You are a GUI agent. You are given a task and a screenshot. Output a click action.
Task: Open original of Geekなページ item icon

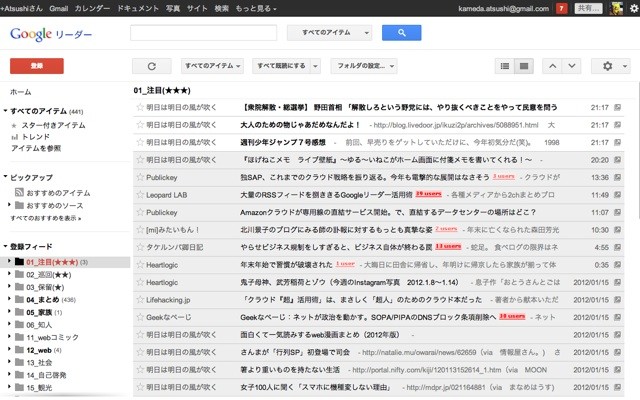(x=617, y=317)
